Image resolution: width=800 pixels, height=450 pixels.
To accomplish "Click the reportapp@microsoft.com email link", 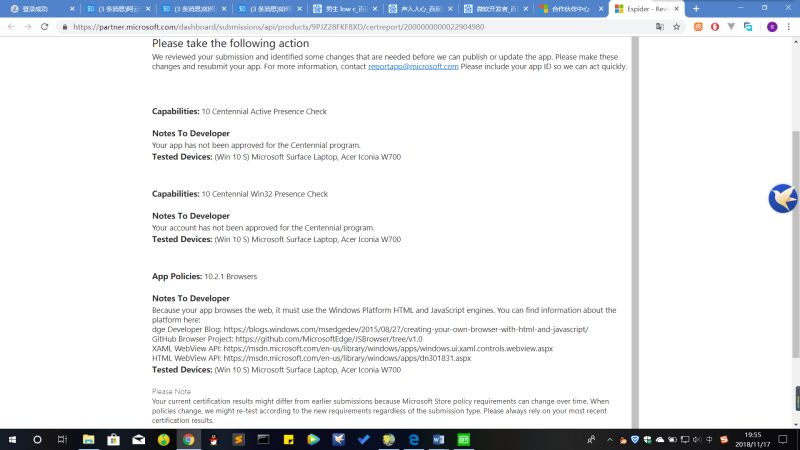I will click(413, 66).
